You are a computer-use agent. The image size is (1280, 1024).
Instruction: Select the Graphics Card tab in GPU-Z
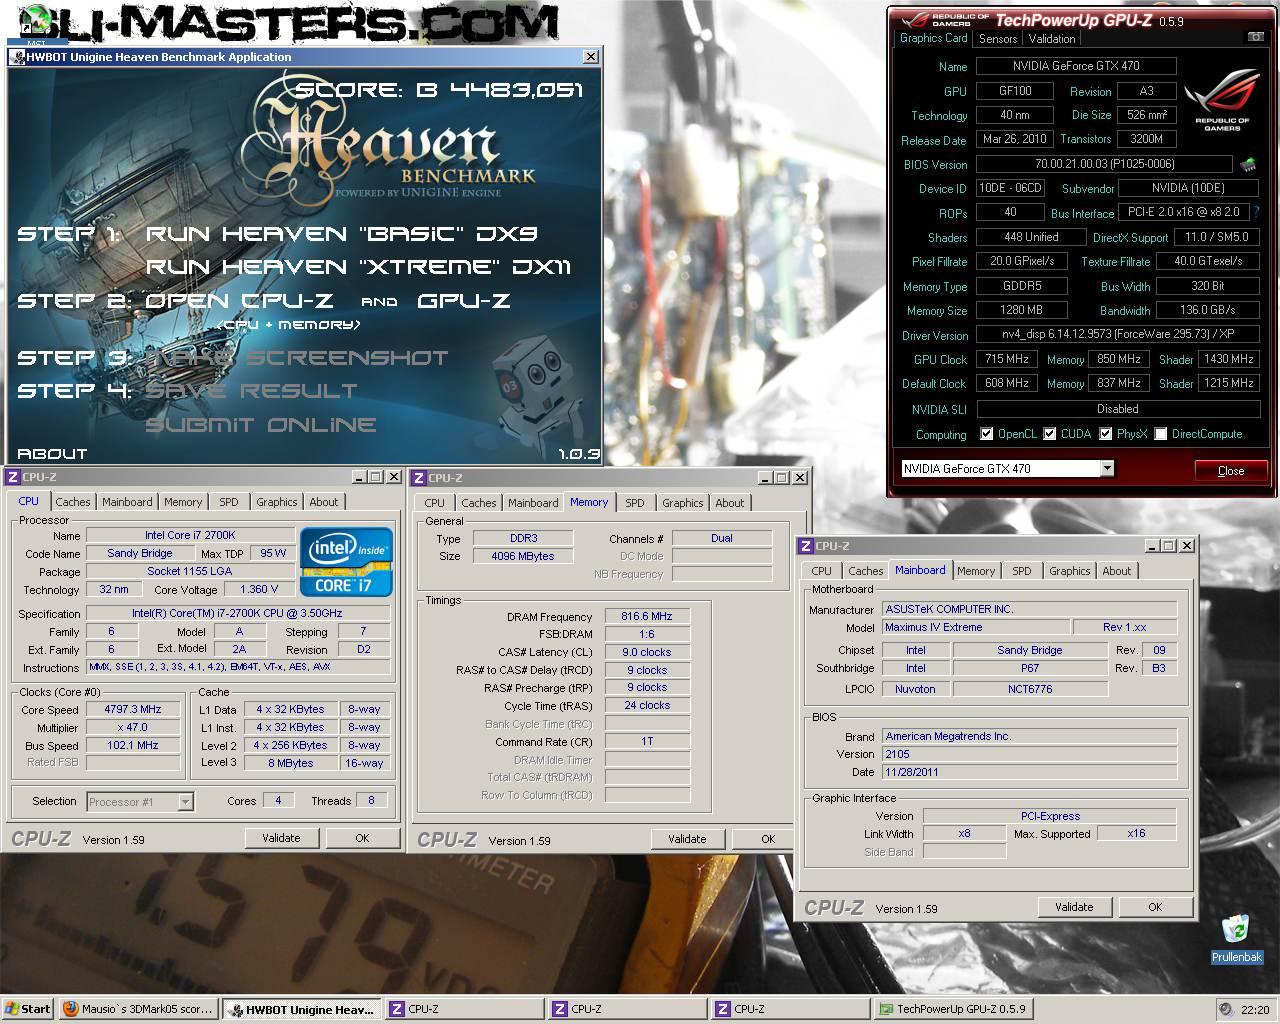click(933, 38)
